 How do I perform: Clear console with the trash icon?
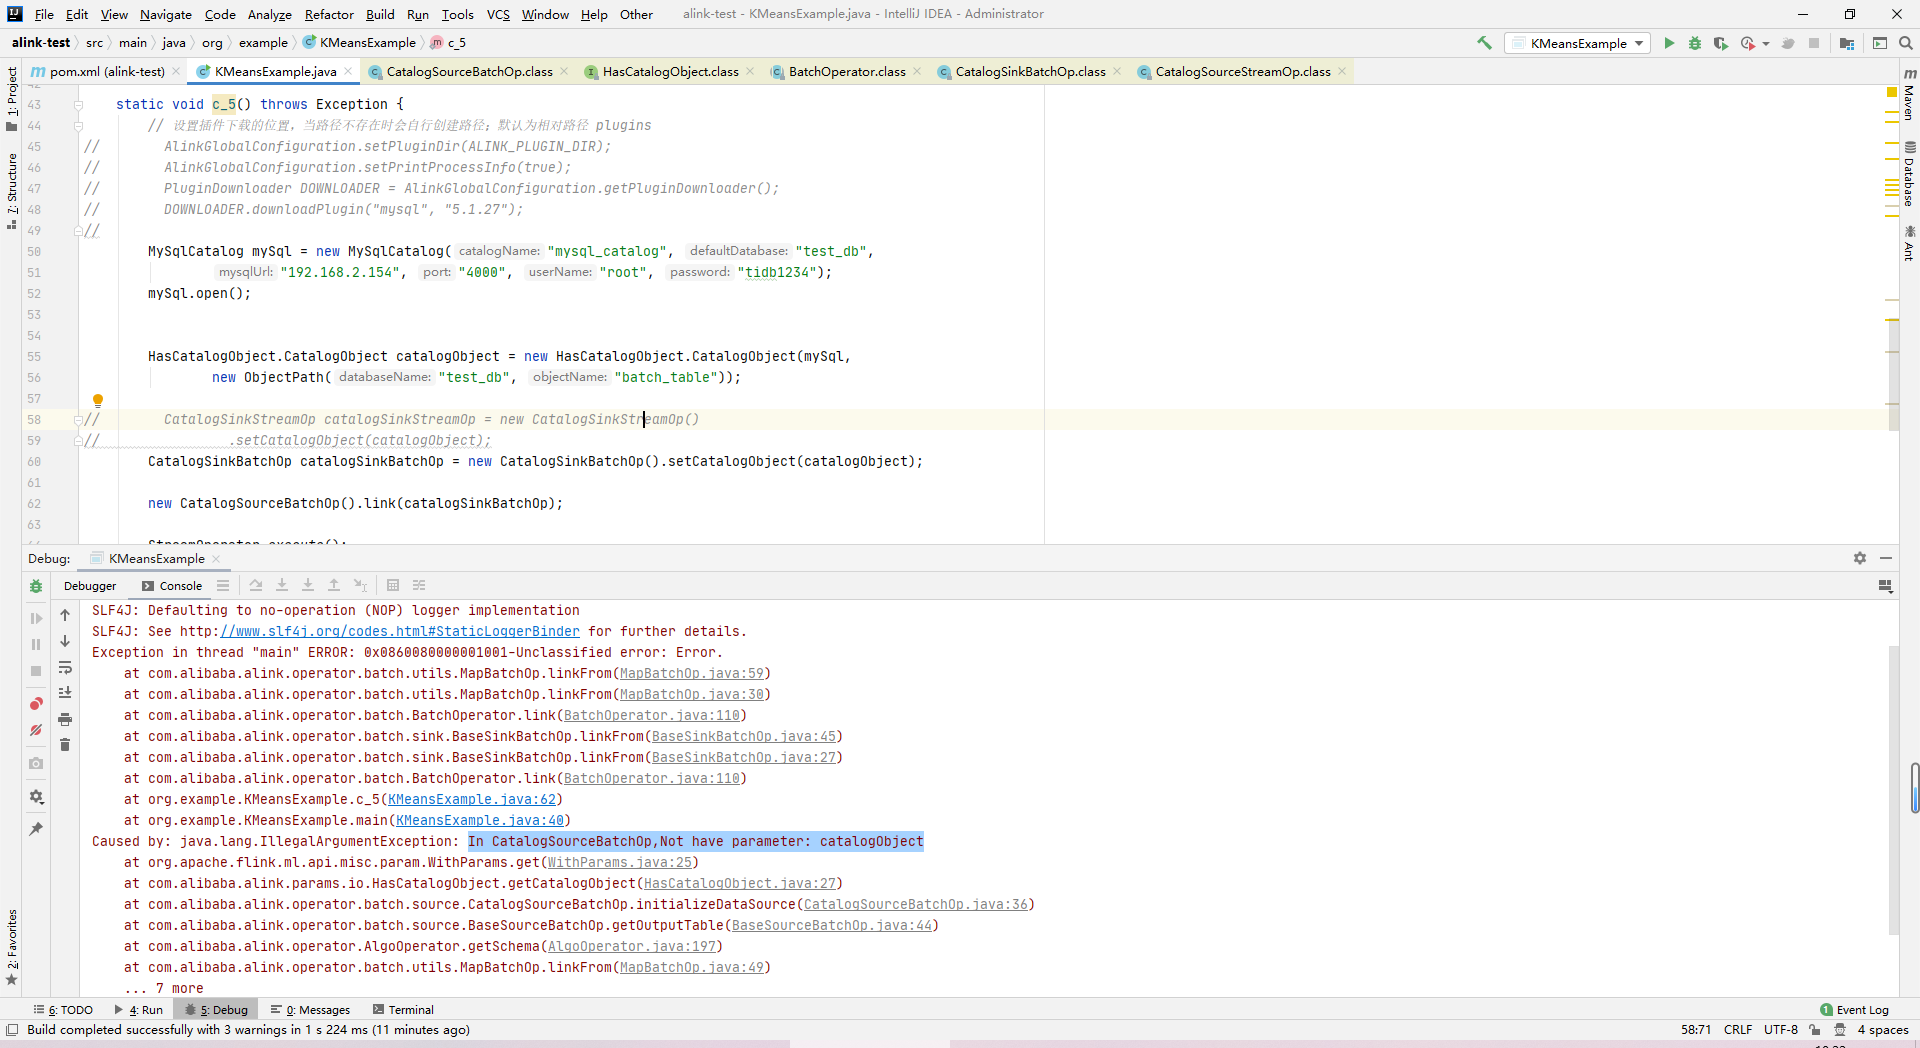pos(65,745)
